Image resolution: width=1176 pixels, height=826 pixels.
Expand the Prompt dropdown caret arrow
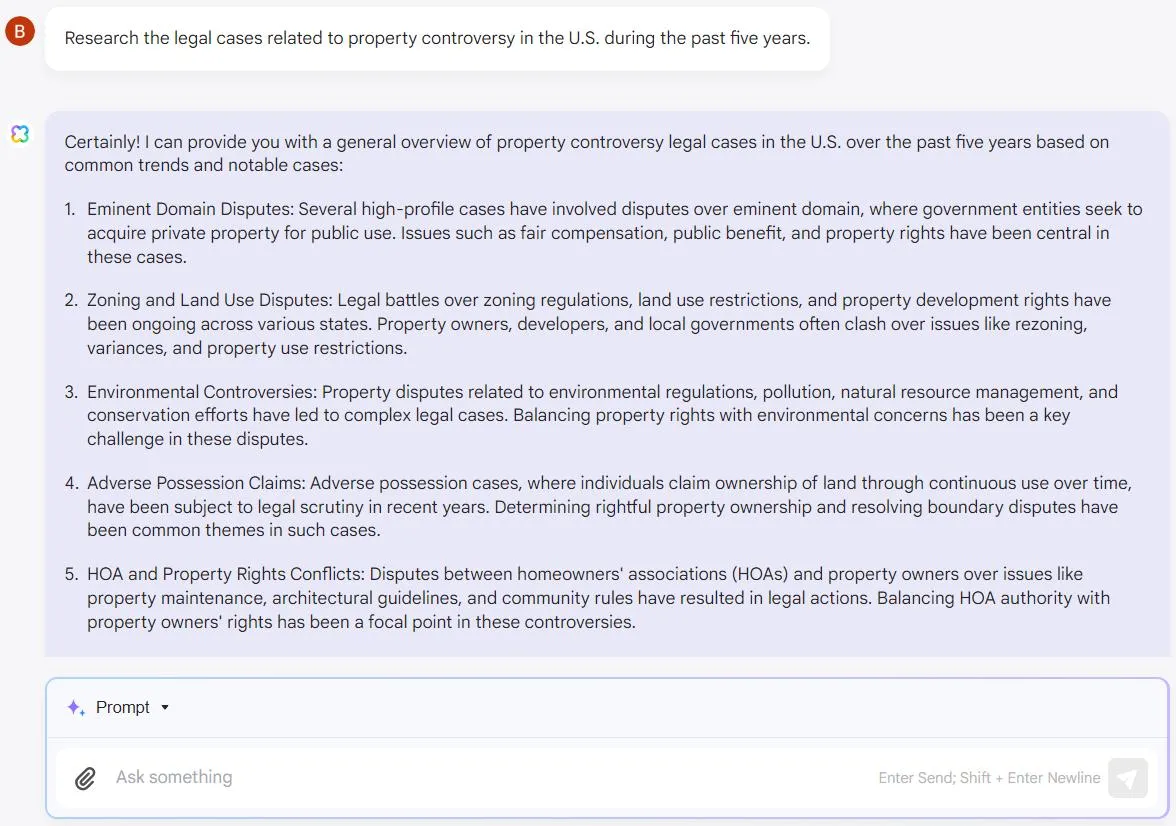click(165, 707)
